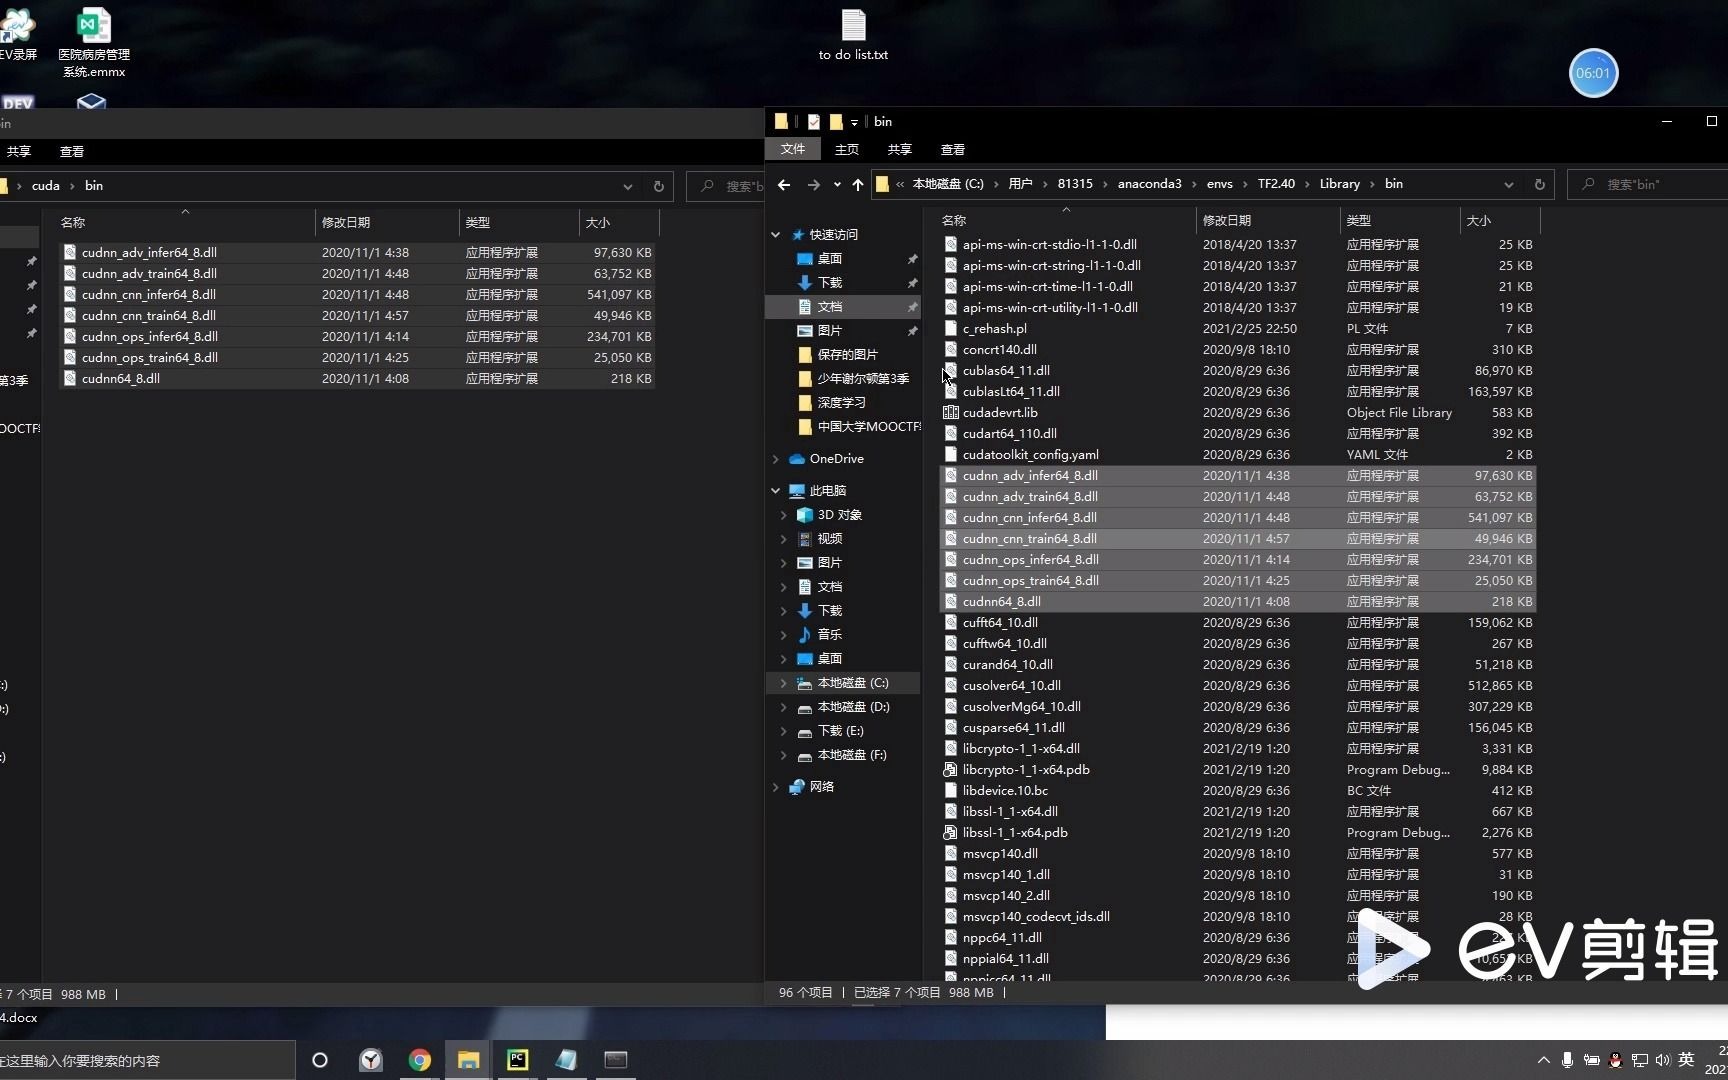The image size is (1728, 1080).
Task: Unpin 桌面 from quick access
Action: click(913, 258)
